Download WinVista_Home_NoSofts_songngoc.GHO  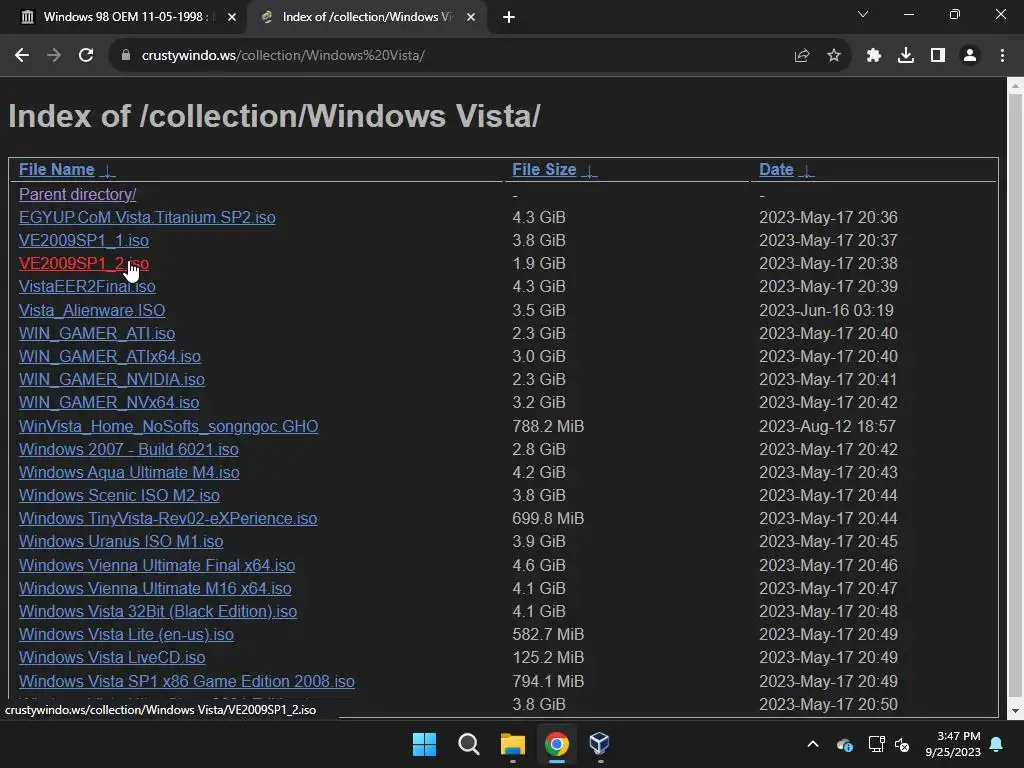tap(168, 426)
